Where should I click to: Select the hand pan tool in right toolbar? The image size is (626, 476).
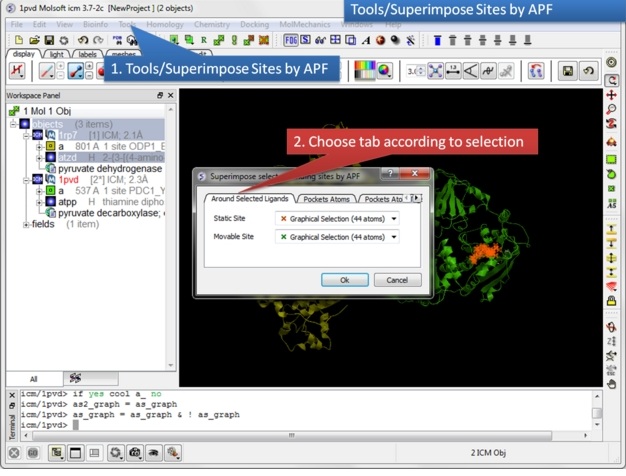(x=612, y=383)
